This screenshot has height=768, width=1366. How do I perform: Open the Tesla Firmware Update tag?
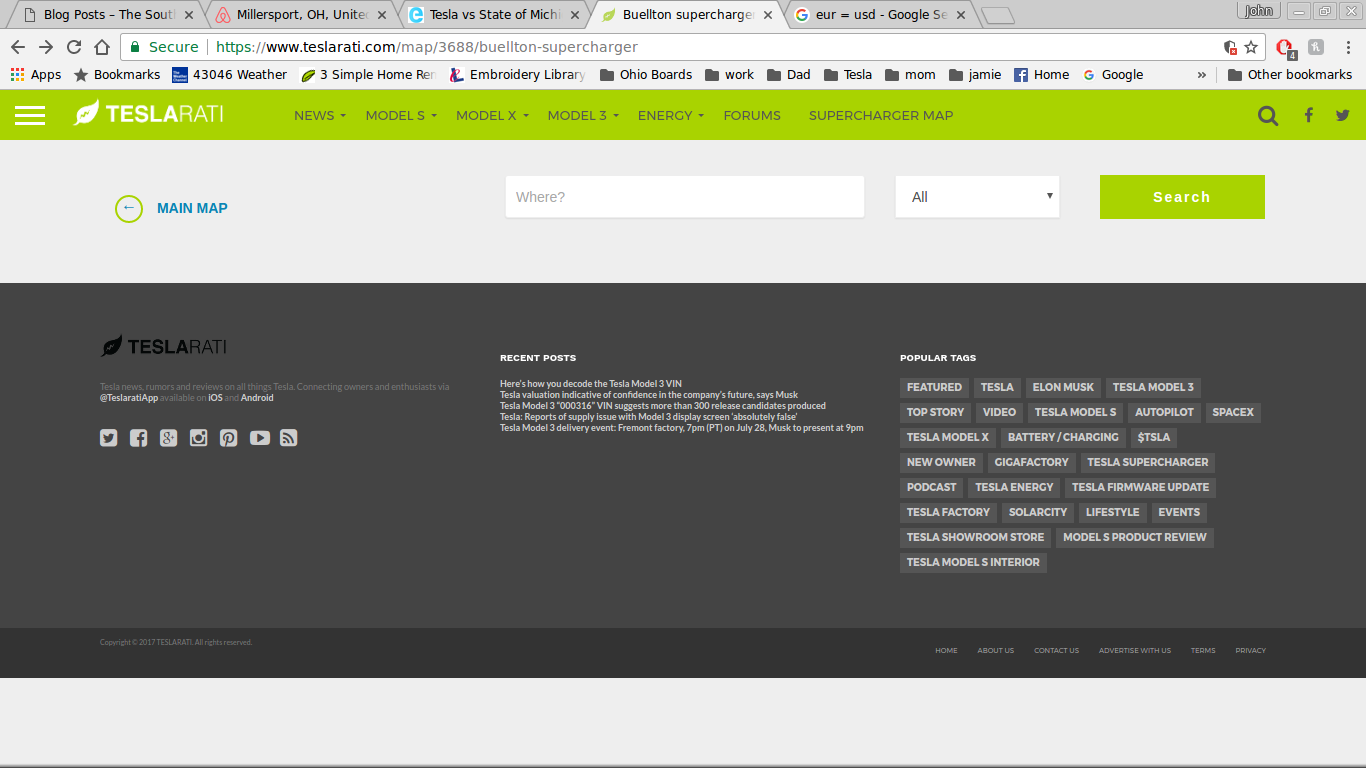point(1140,487)
